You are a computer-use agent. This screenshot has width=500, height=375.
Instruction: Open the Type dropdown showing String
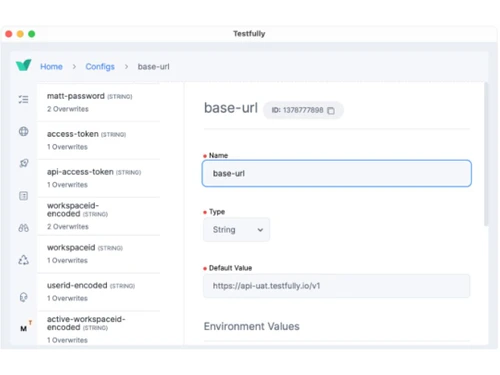(236, 230)
